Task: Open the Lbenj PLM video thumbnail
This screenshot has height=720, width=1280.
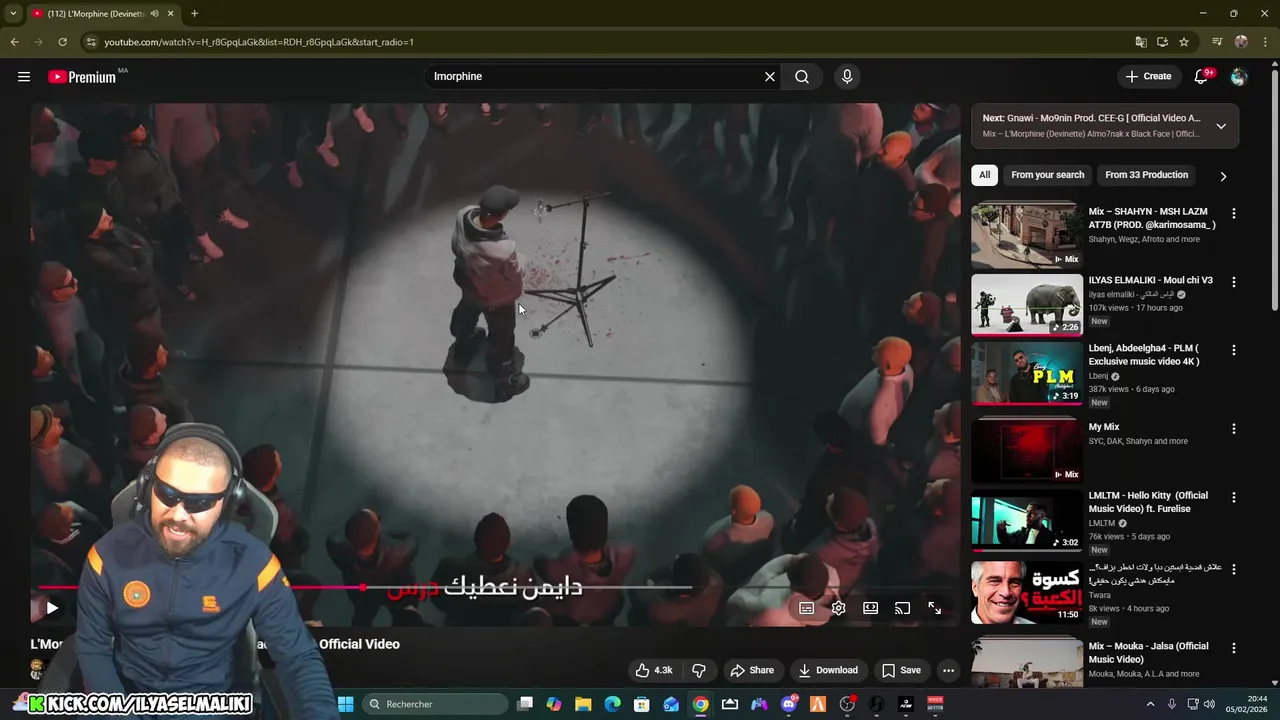Action: tap(1026, 373)
